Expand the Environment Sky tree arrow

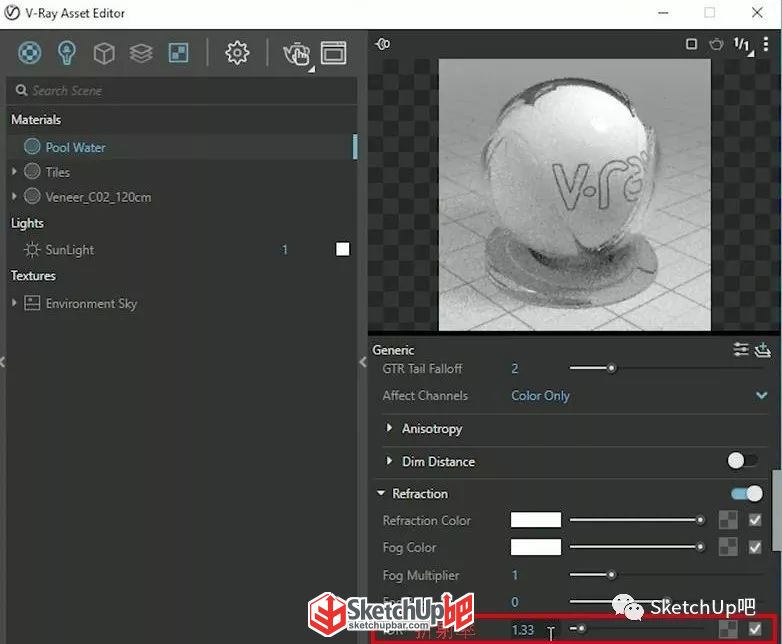pyautogui.click(x=14, y=303)
